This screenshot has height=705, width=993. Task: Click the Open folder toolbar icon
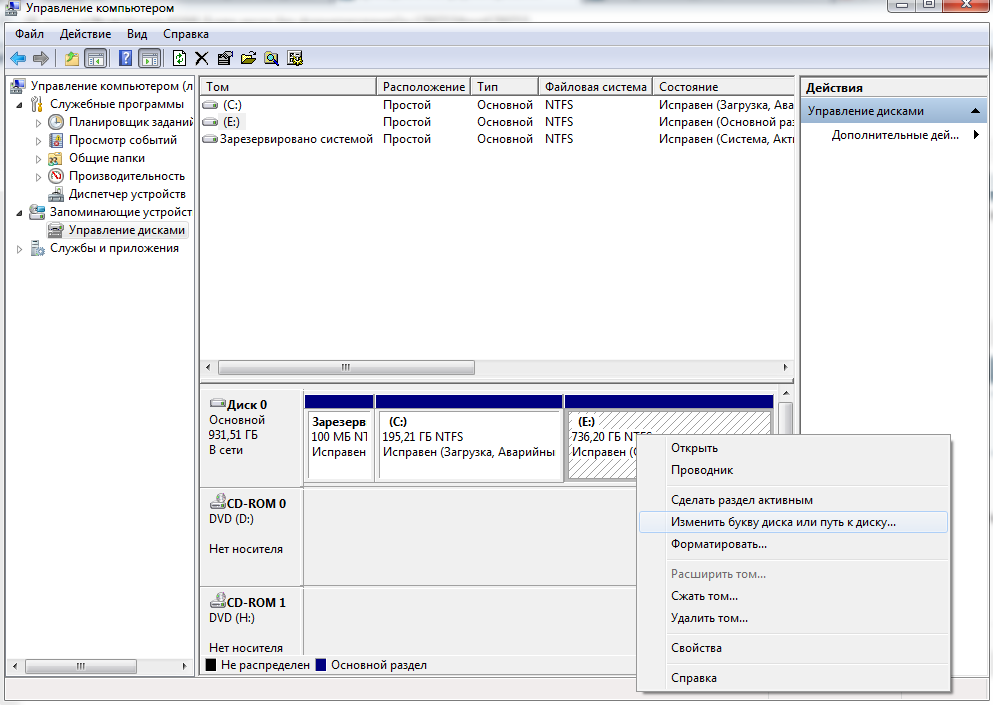[248, 59]
